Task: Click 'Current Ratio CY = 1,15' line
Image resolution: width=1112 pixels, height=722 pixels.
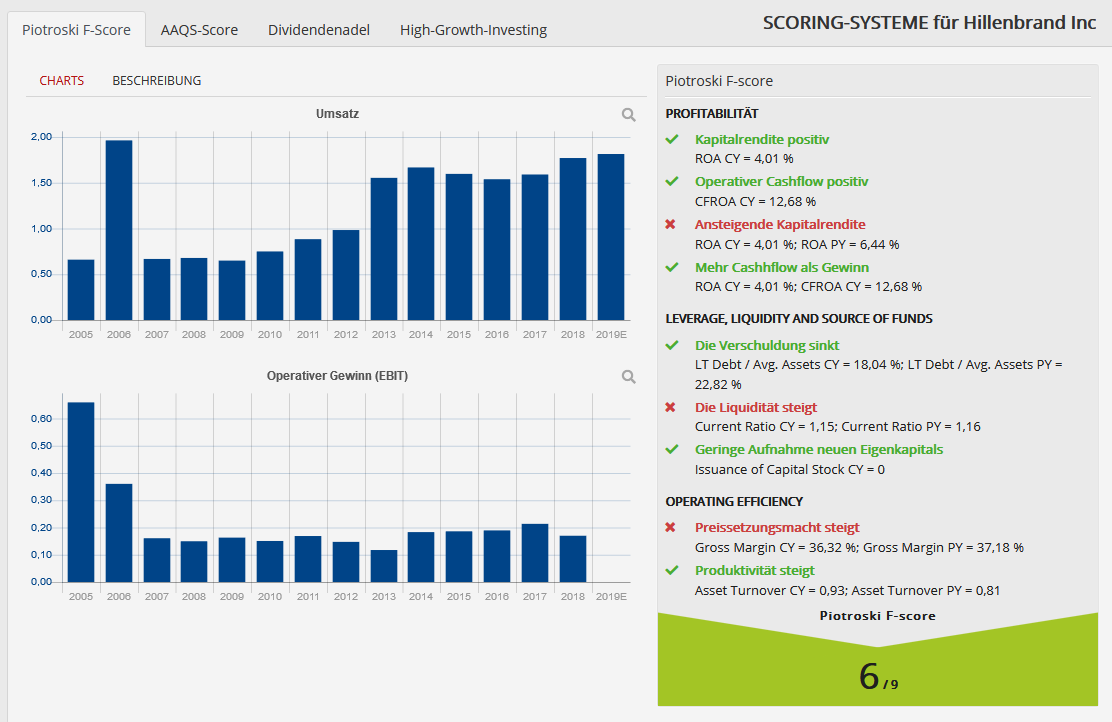Action: 838,427
